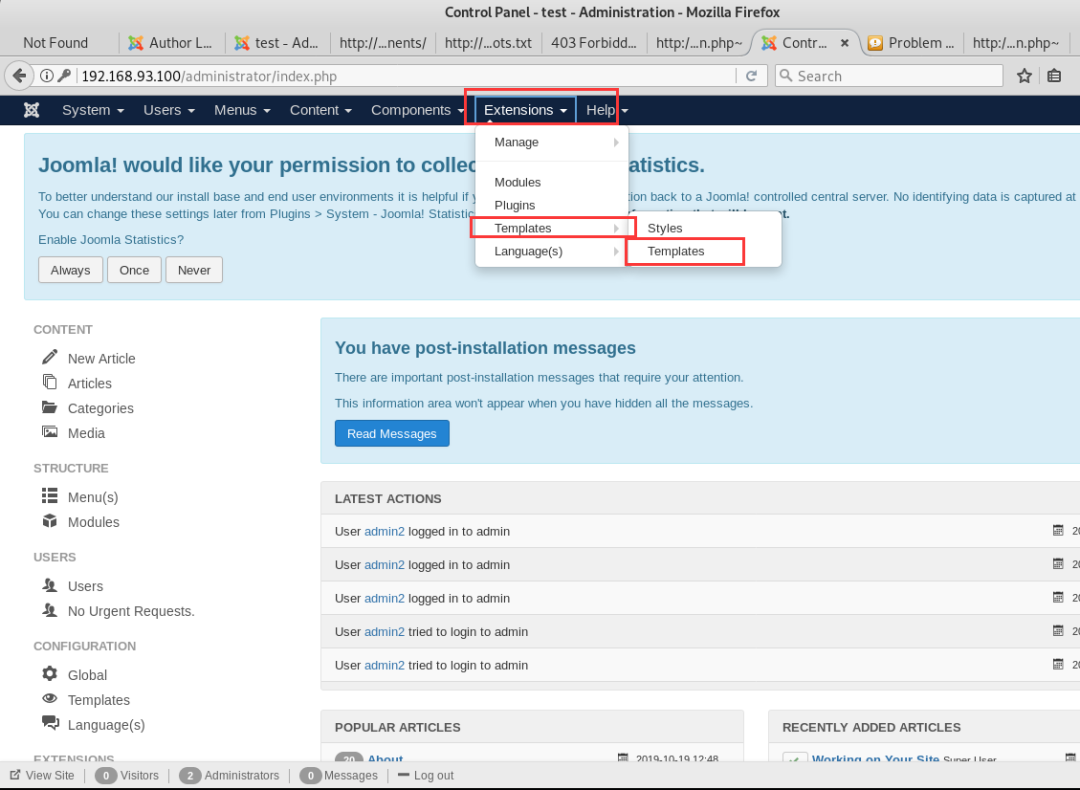
Task: Click the search magnifier icon in search box
Action: click(786, 75)
